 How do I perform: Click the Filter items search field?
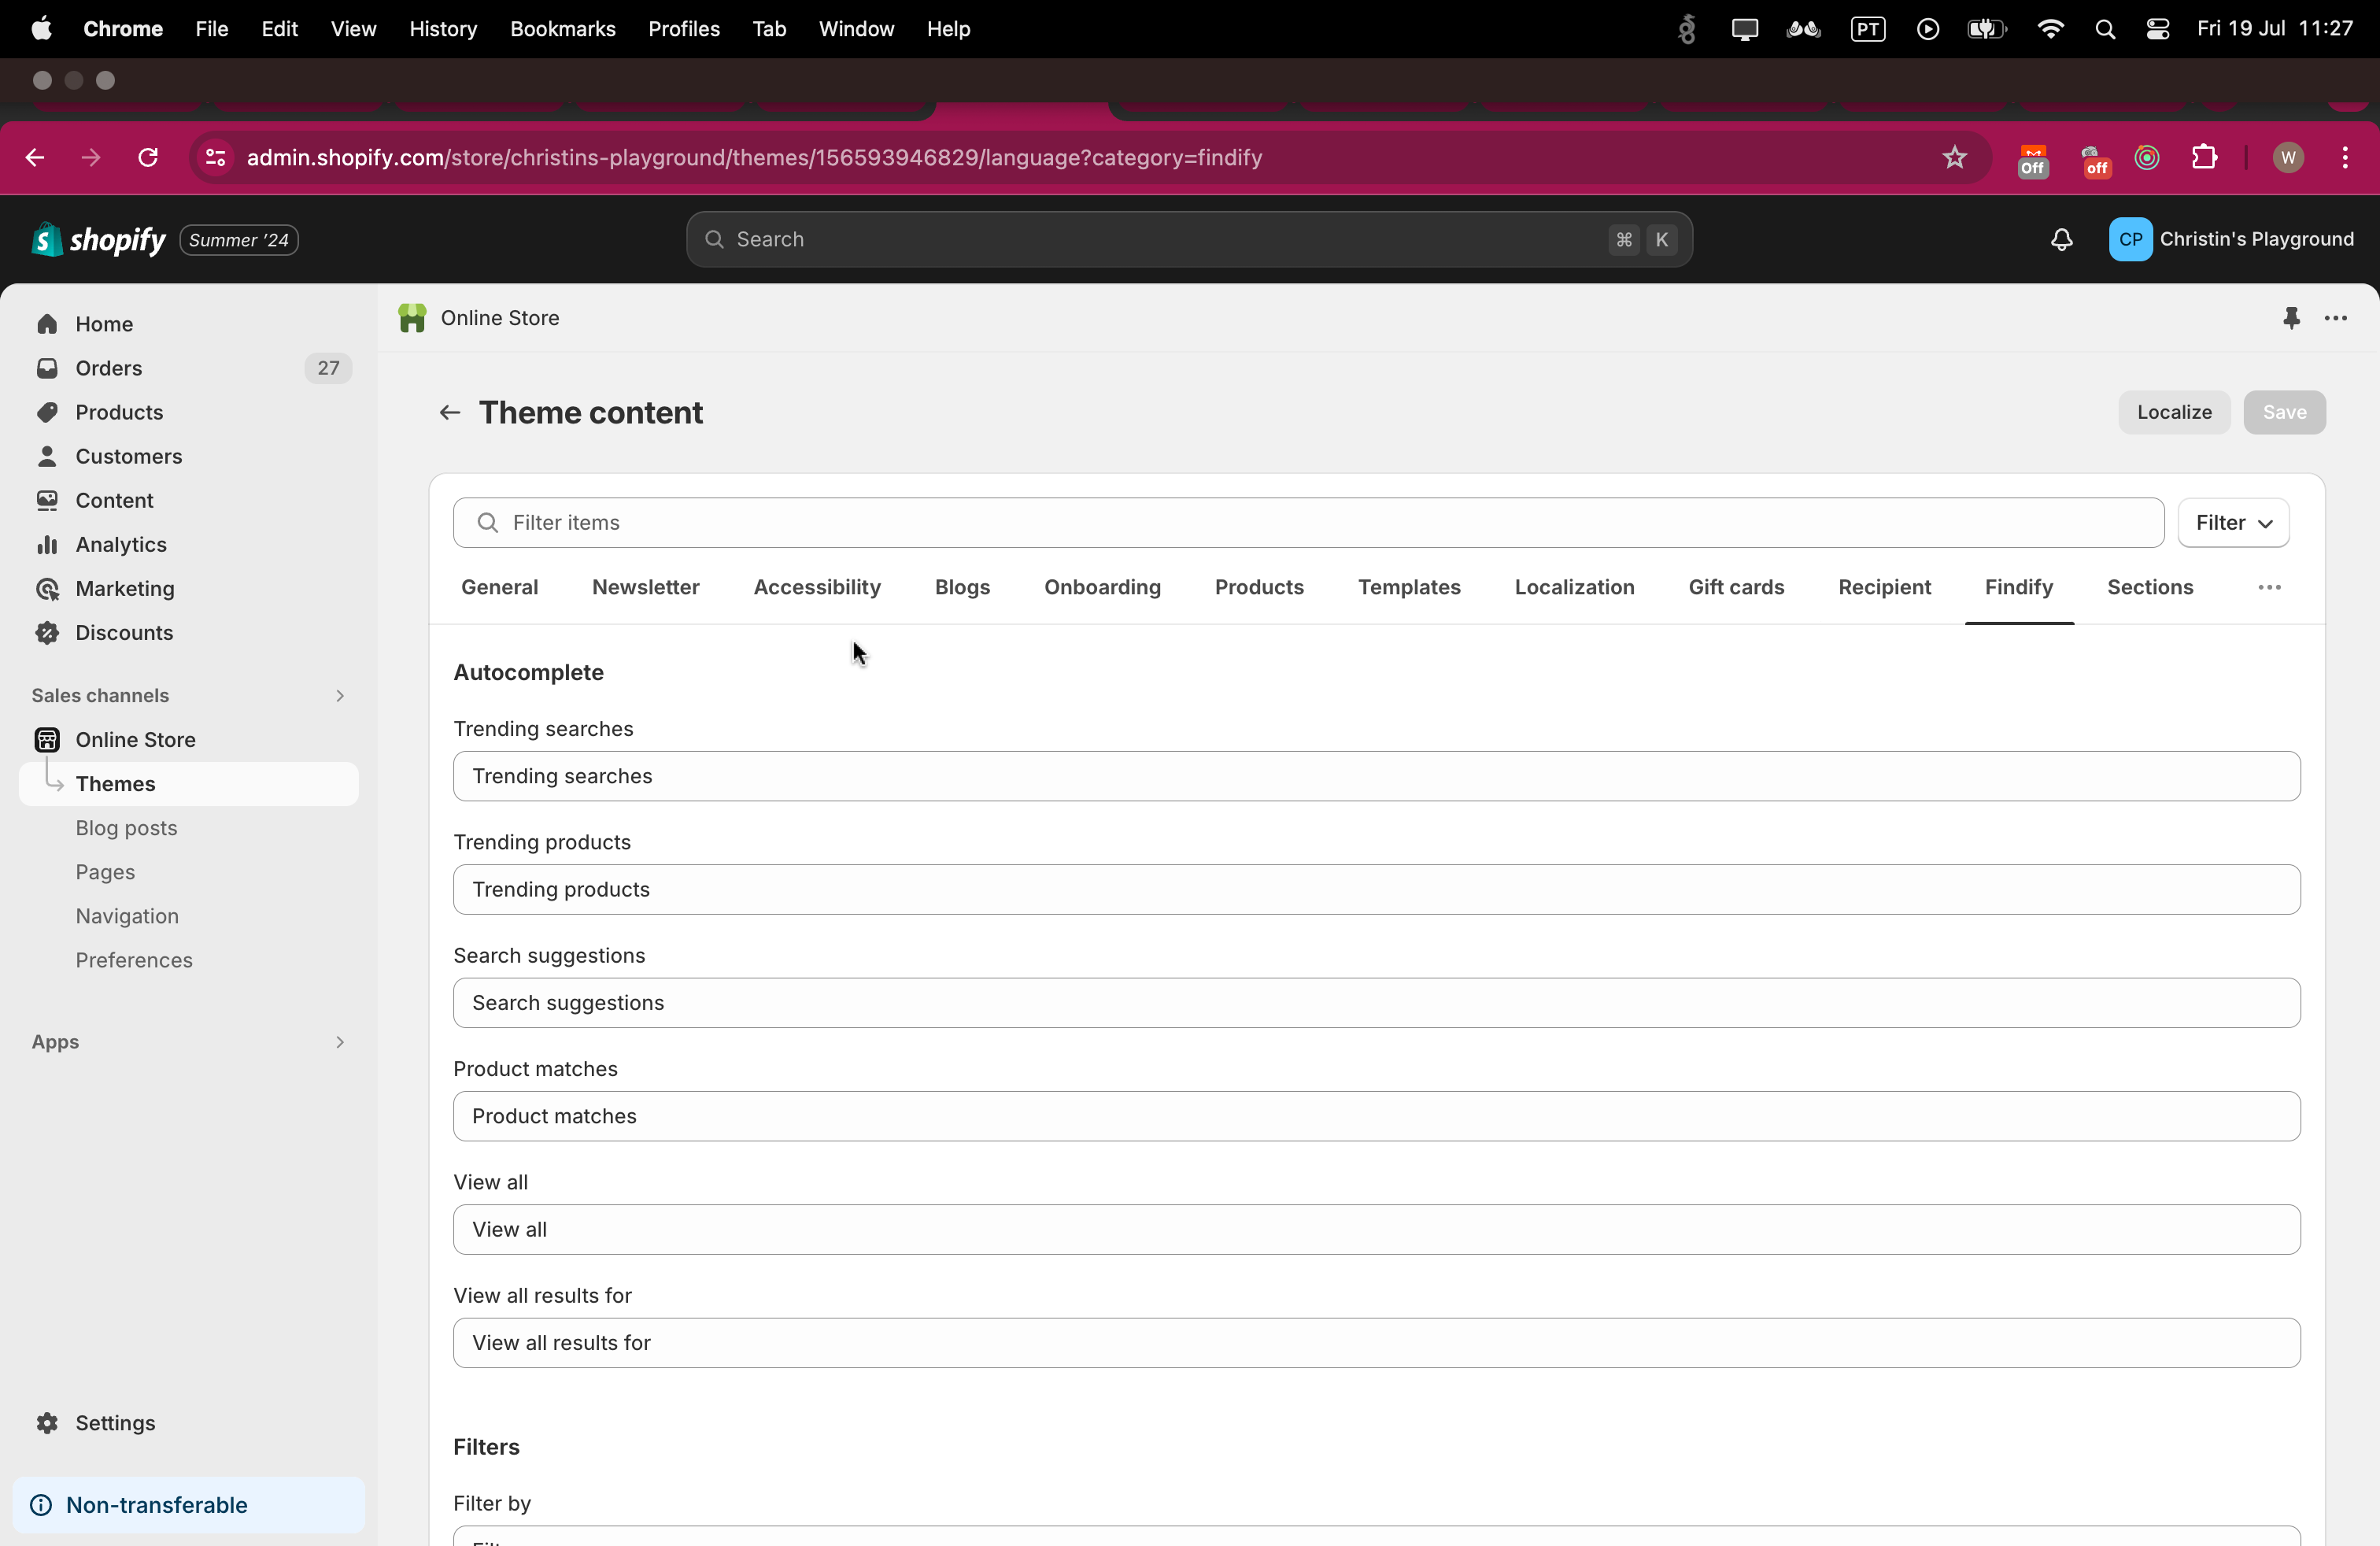click(1308, 523)
